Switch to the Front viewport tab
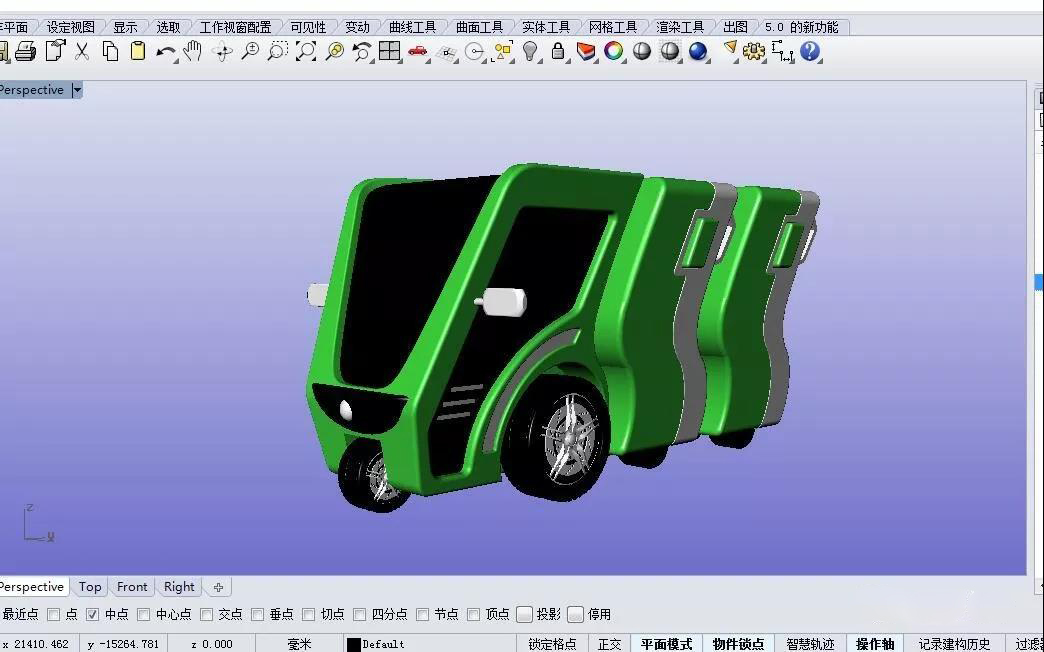1044x652 pixels. [132, 587]
